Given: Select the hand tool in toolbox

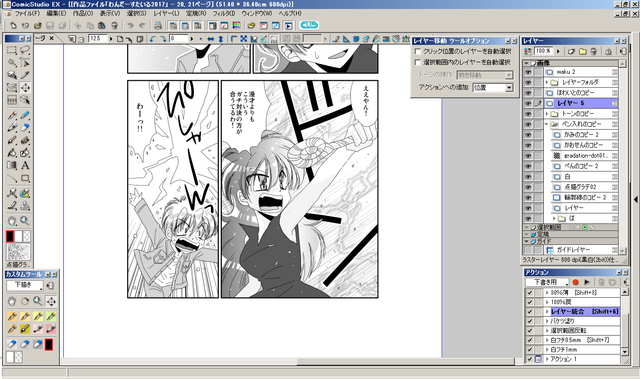Looking at the screenshot, I should (x=11, y=221).
